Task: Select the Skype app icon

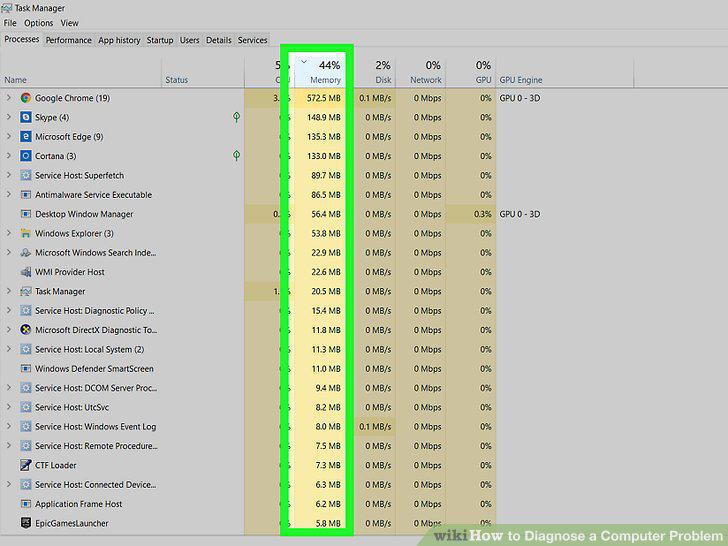Action: (x=26, y=117)
